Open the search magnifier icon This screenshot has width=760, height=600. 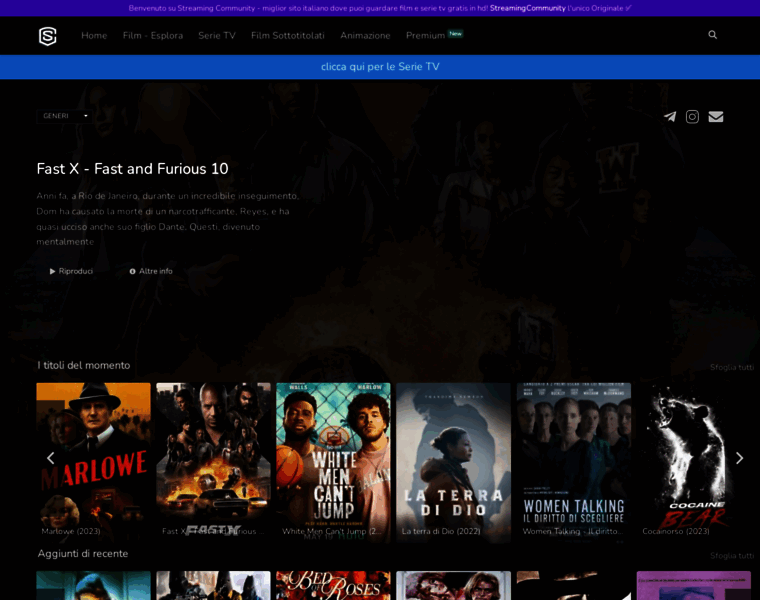[712, 35]
